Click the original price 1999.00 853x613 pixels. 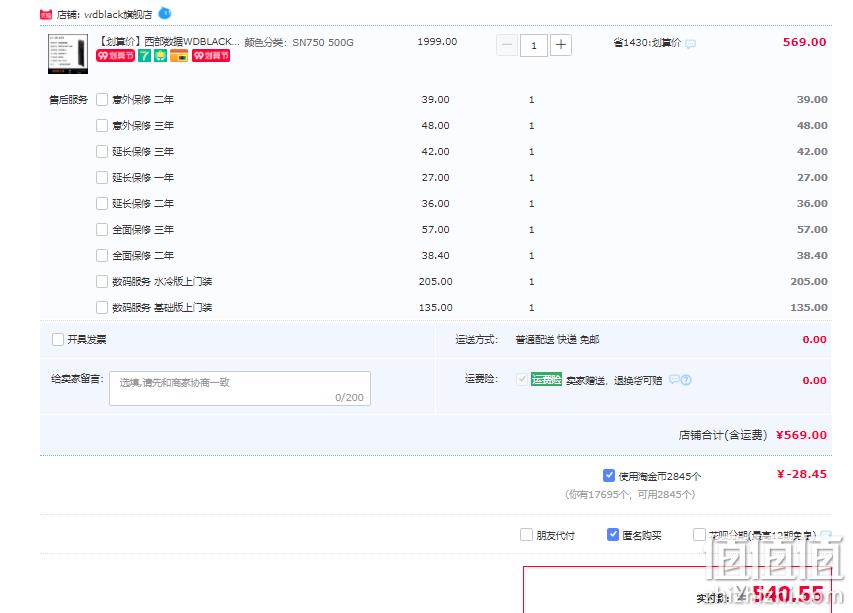[437, 42]
